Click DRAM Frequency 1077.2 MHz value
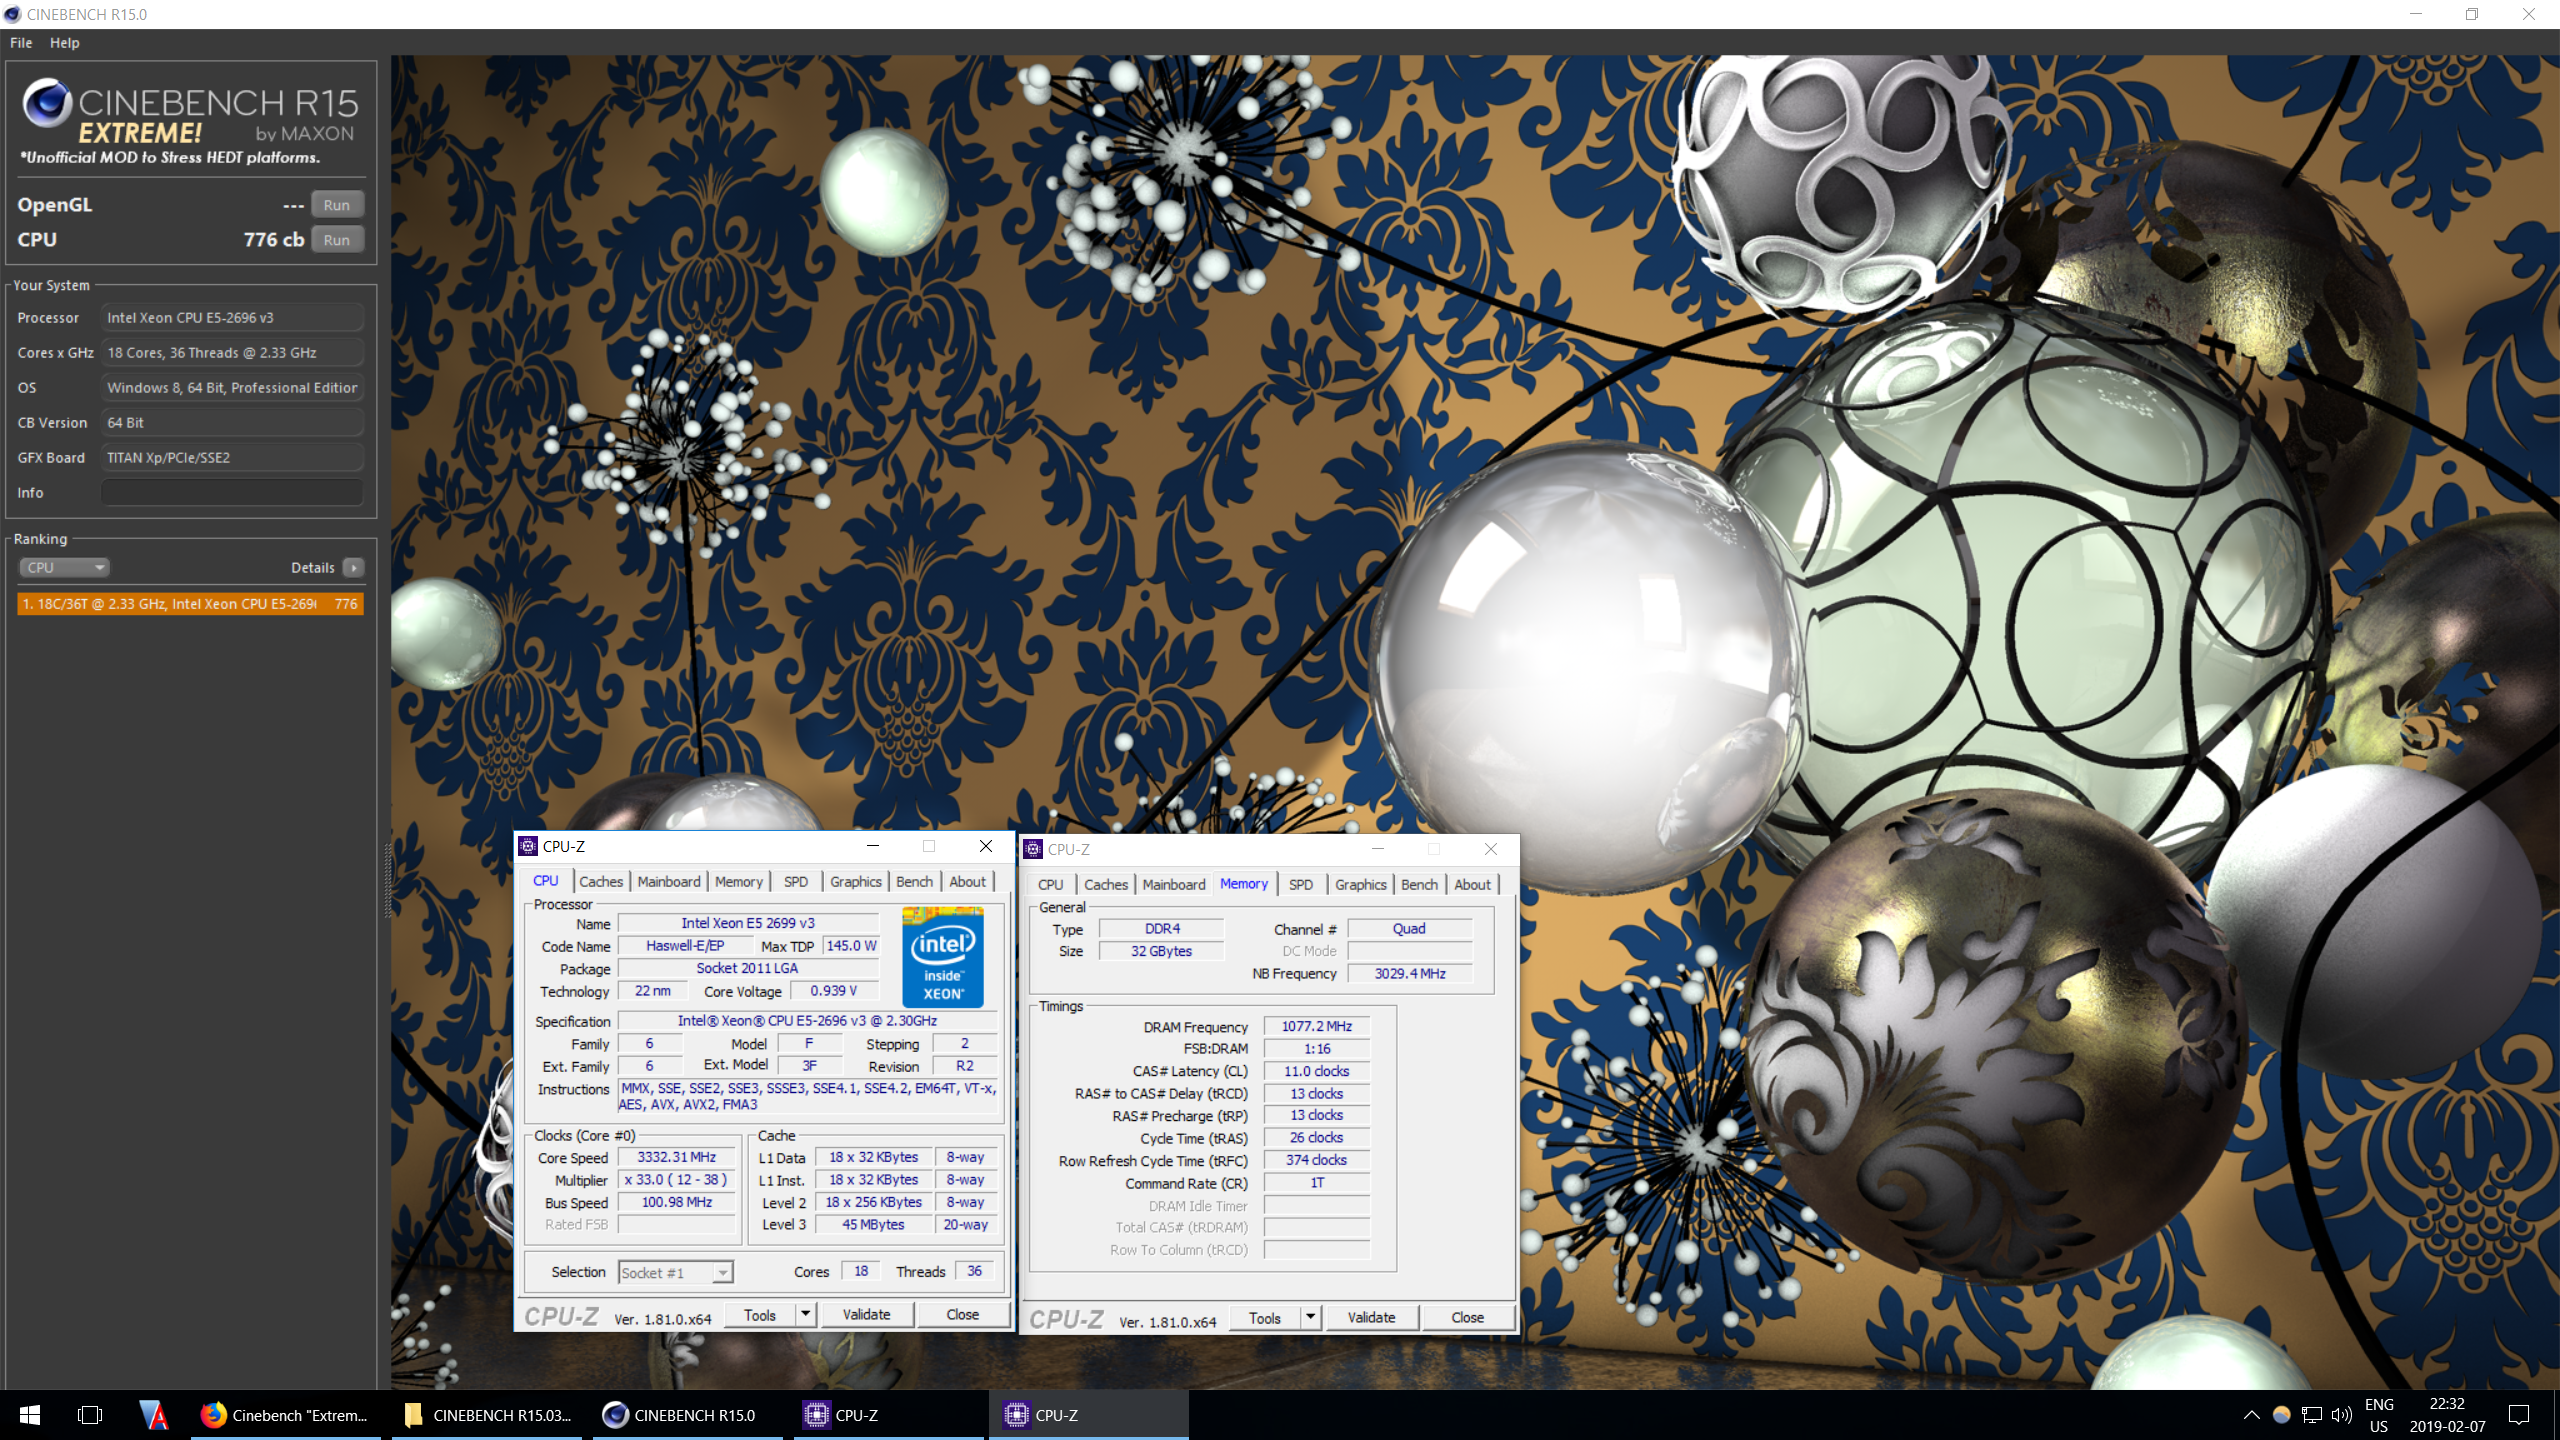 (1317, 1027)
